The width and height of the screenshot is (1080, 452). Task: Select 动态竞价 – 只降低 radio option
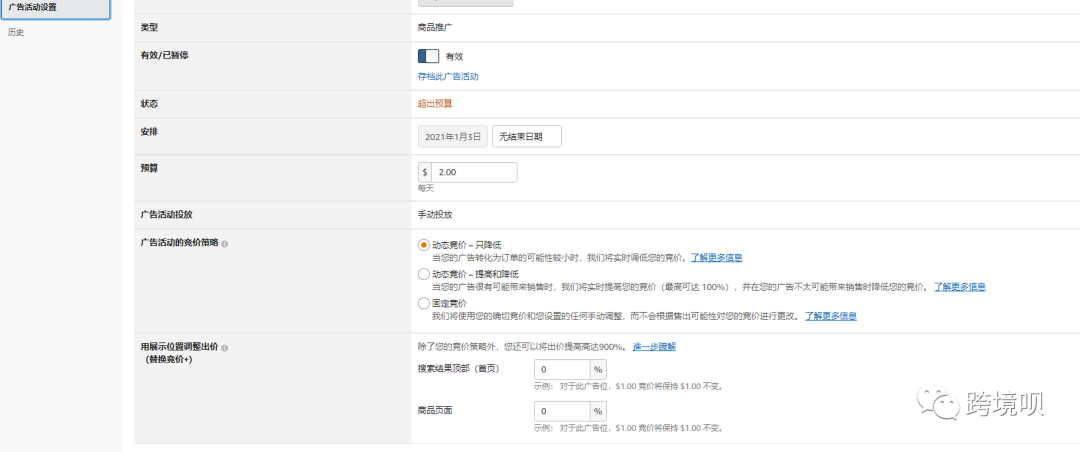click(x=424, y=245)
